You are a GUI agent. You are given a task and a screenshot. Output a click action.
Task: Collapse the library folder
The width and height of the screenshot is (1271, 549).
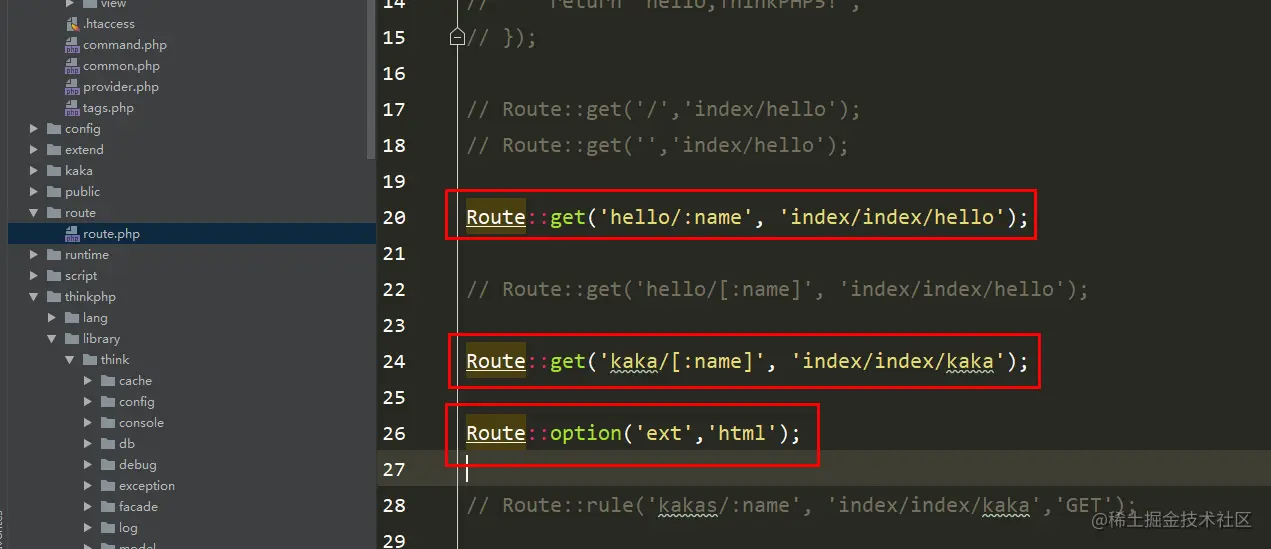coord(52,339)
